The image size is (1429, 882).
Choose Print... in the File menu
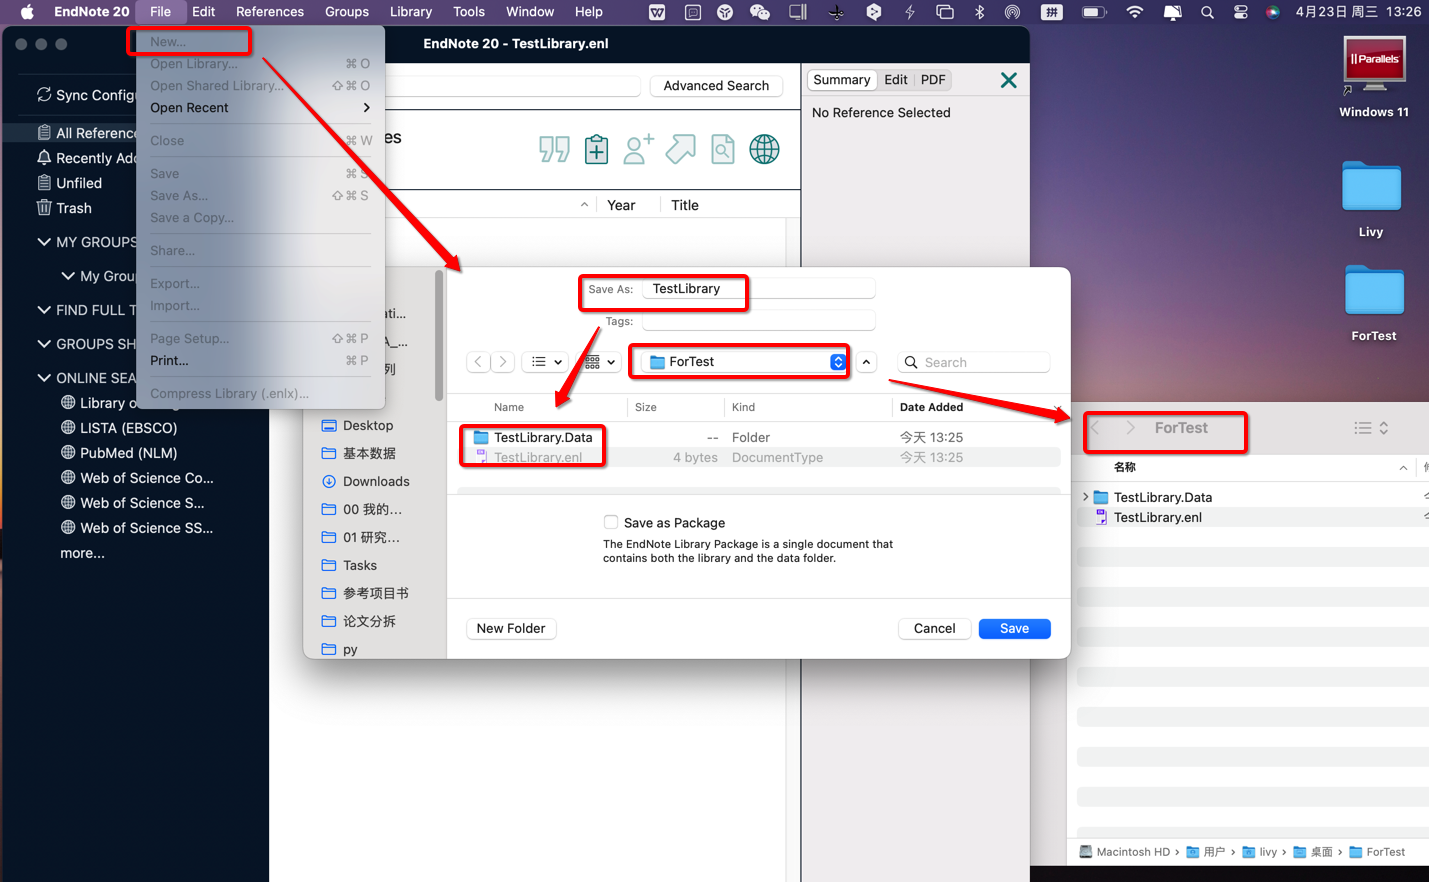[x=260, y=361]
